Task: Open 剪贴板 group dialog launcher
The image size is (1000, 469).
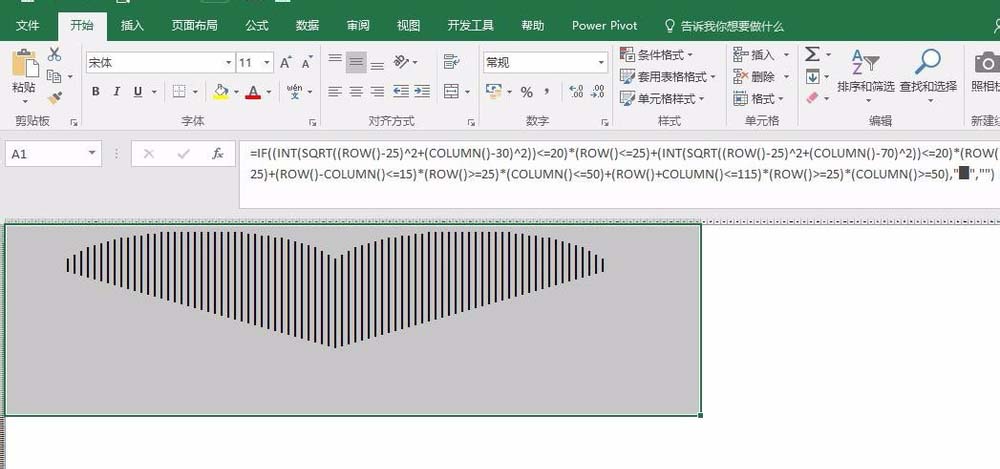Action: [x=74, y=121]
